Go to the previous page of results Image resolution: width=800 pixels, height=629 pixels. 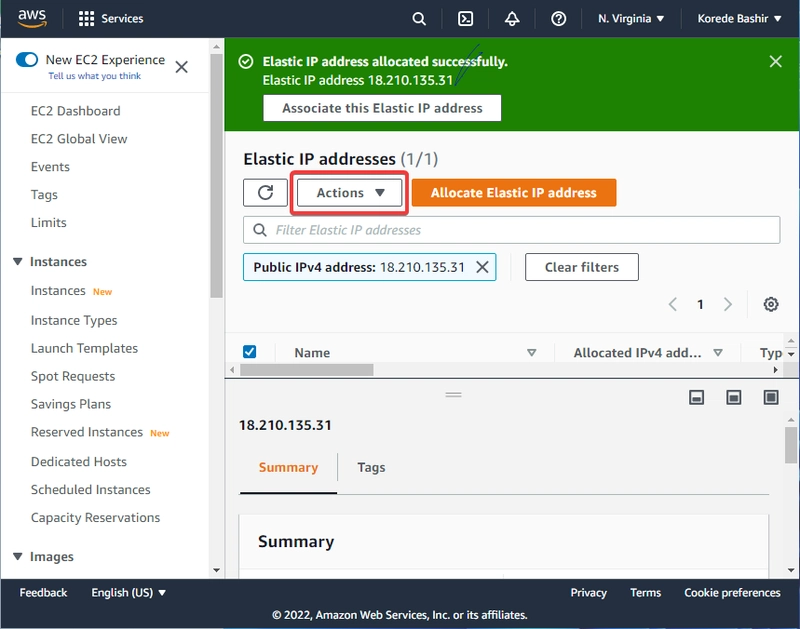tap(673, 305)
